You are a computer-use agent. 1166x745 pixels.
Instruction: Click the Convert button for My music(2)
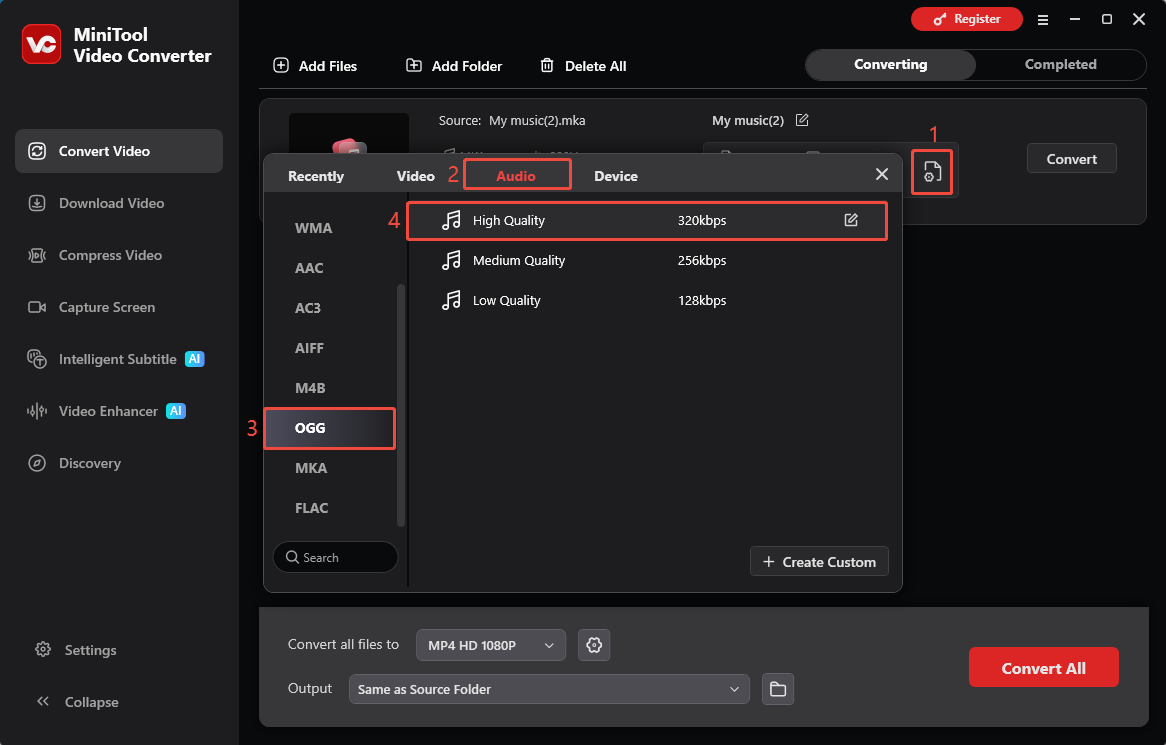(x=1072, y=158)
